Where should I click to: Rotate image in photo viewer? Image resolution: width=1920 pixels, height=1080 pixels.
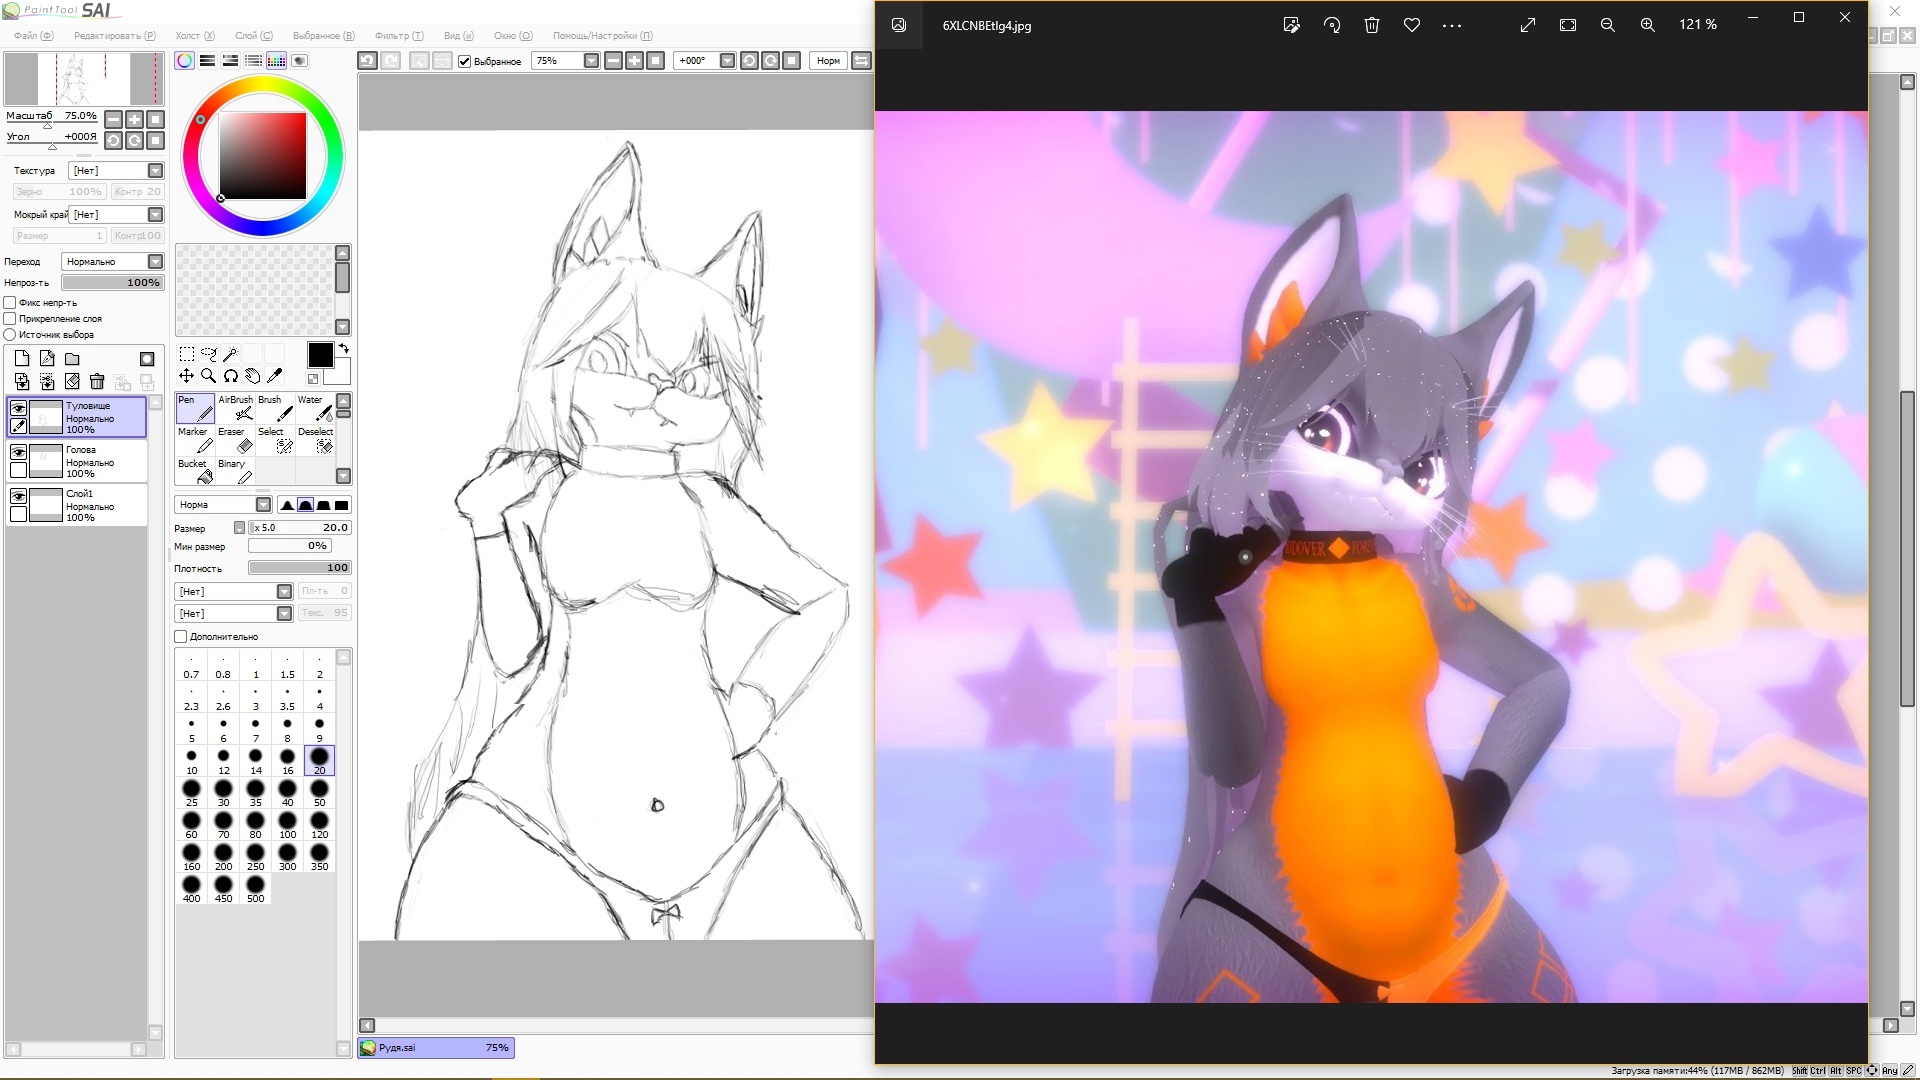point(1331,25)
